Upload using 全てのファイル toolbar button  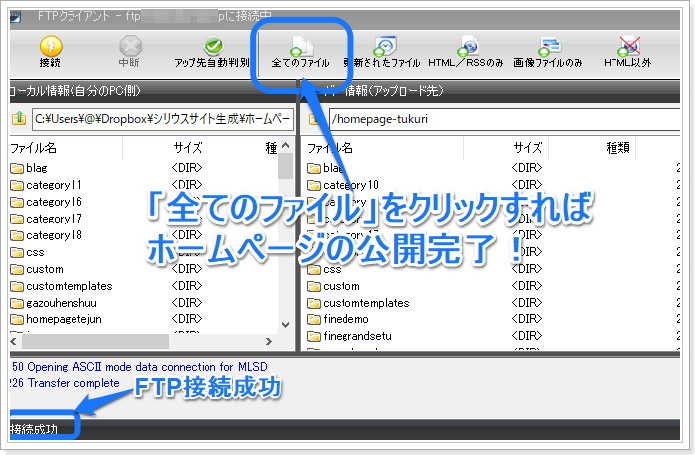click(301, 52)
